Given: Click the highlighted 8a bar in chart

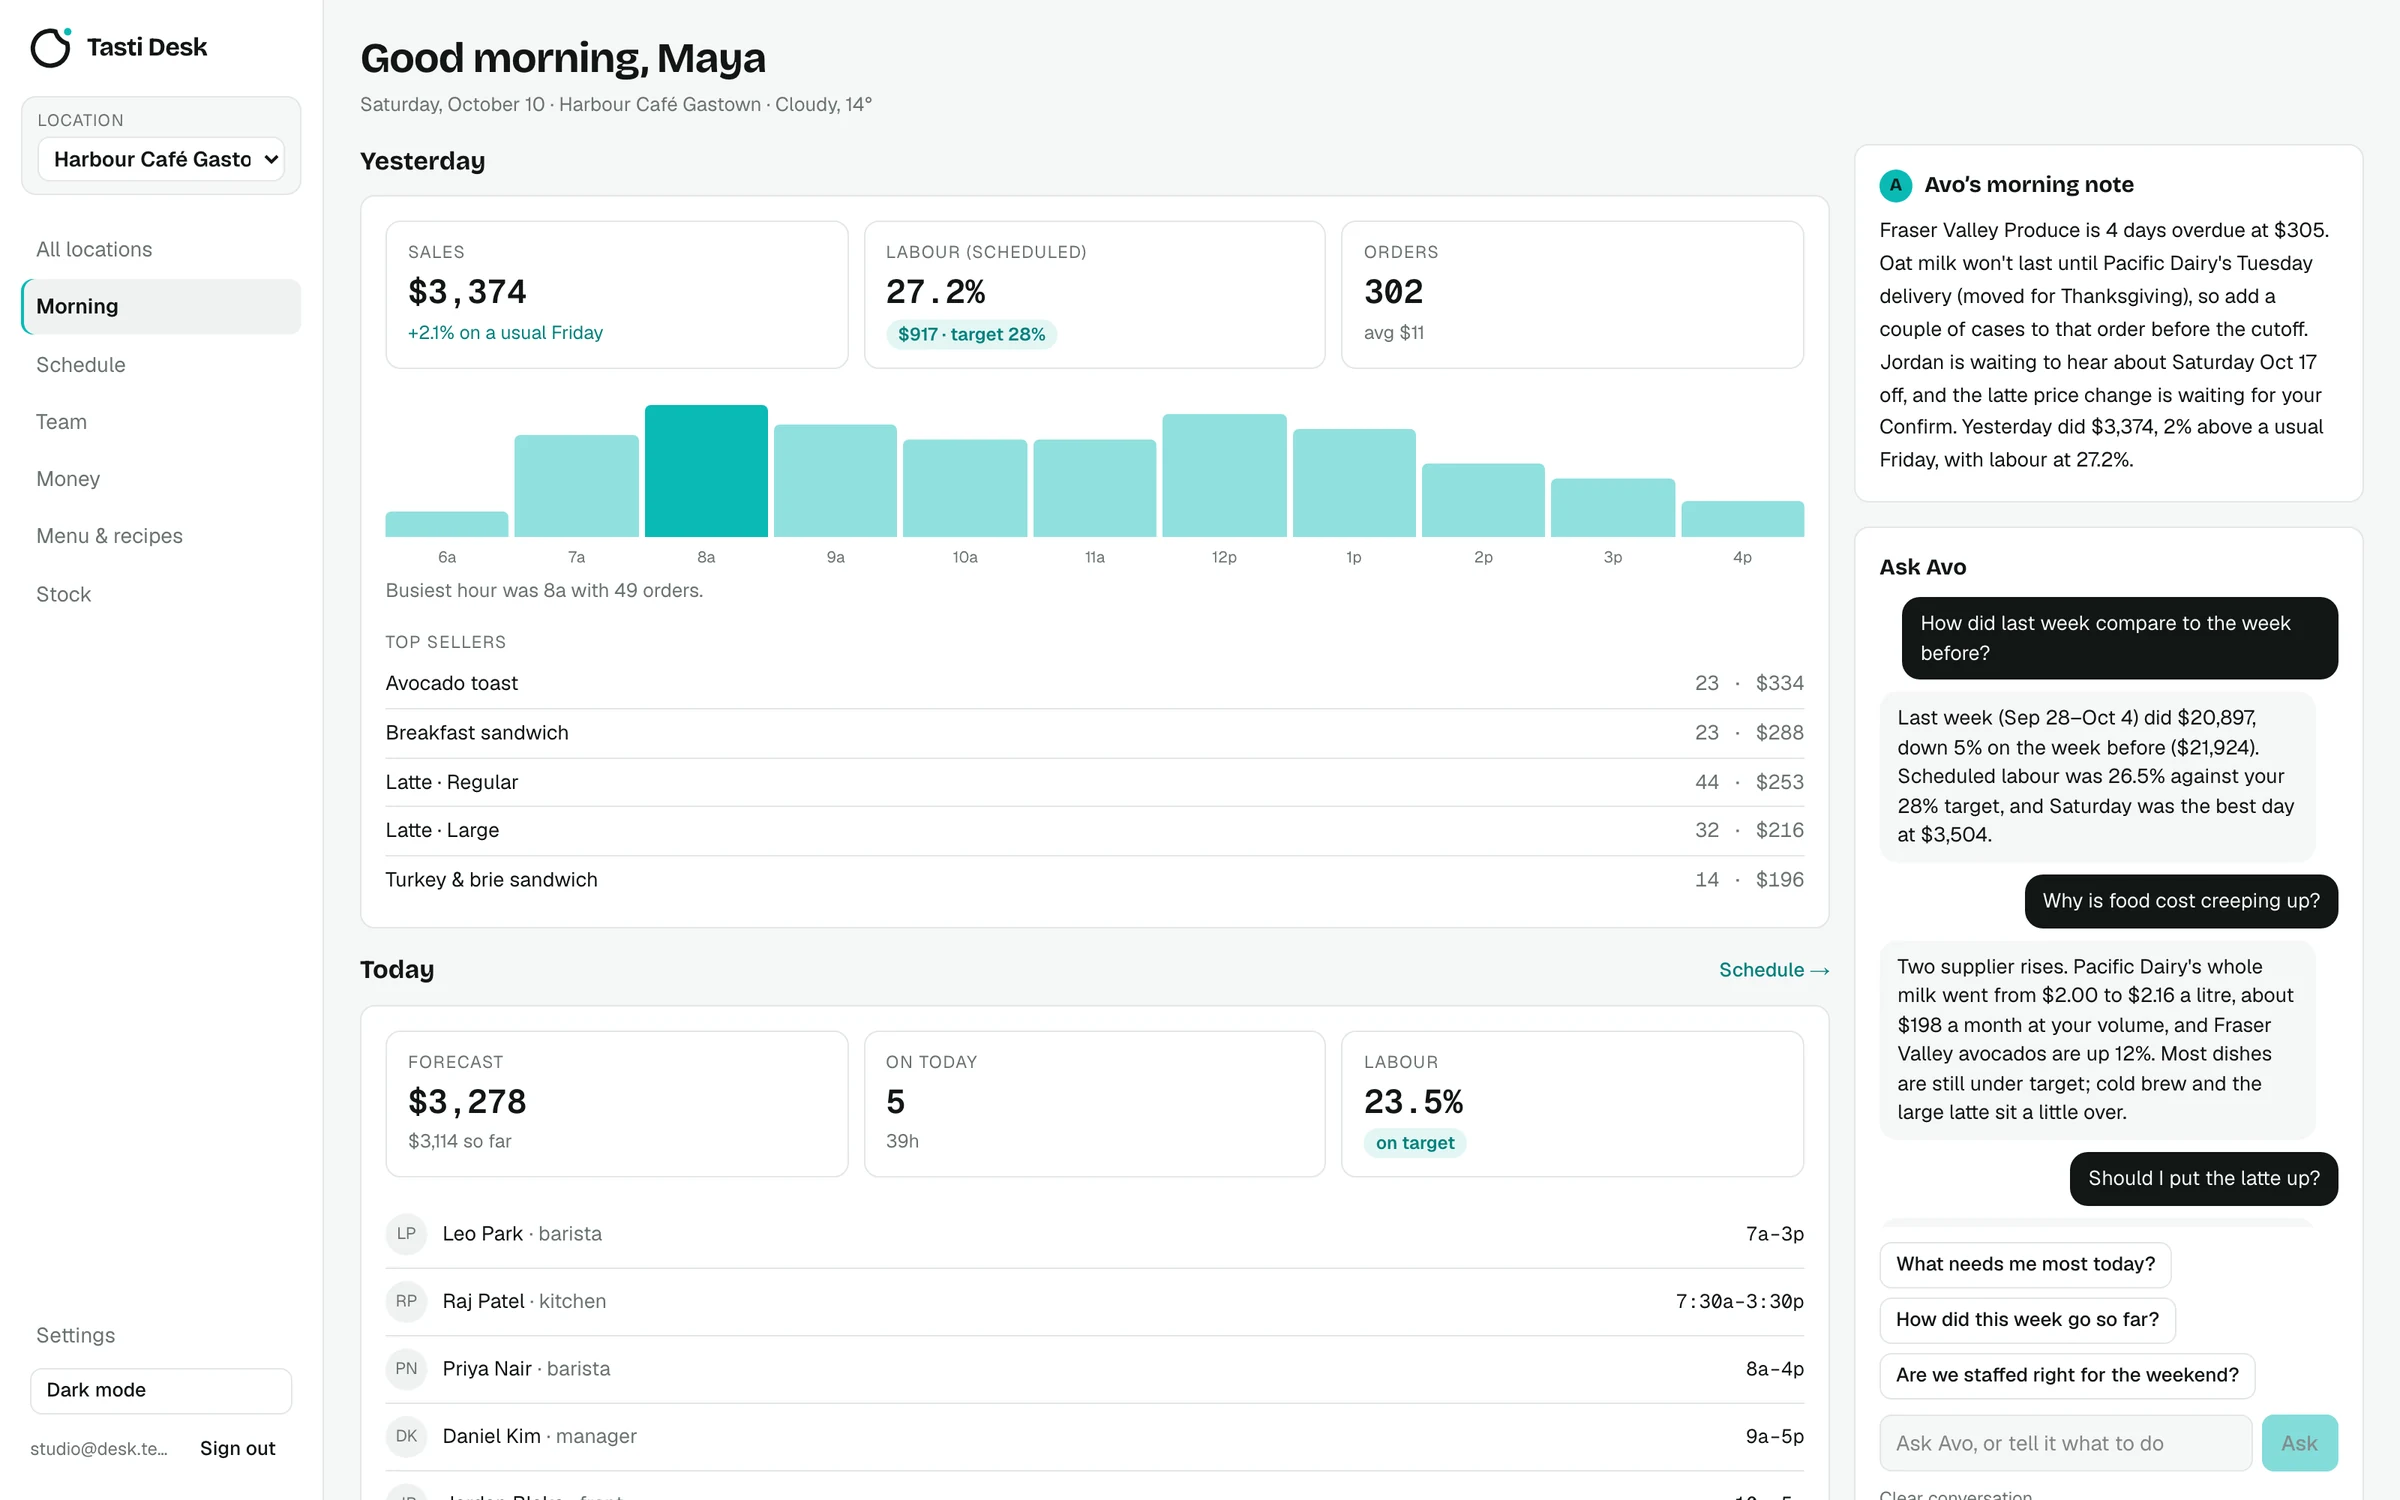Looking at the screenshot, I should pos(706,471).
